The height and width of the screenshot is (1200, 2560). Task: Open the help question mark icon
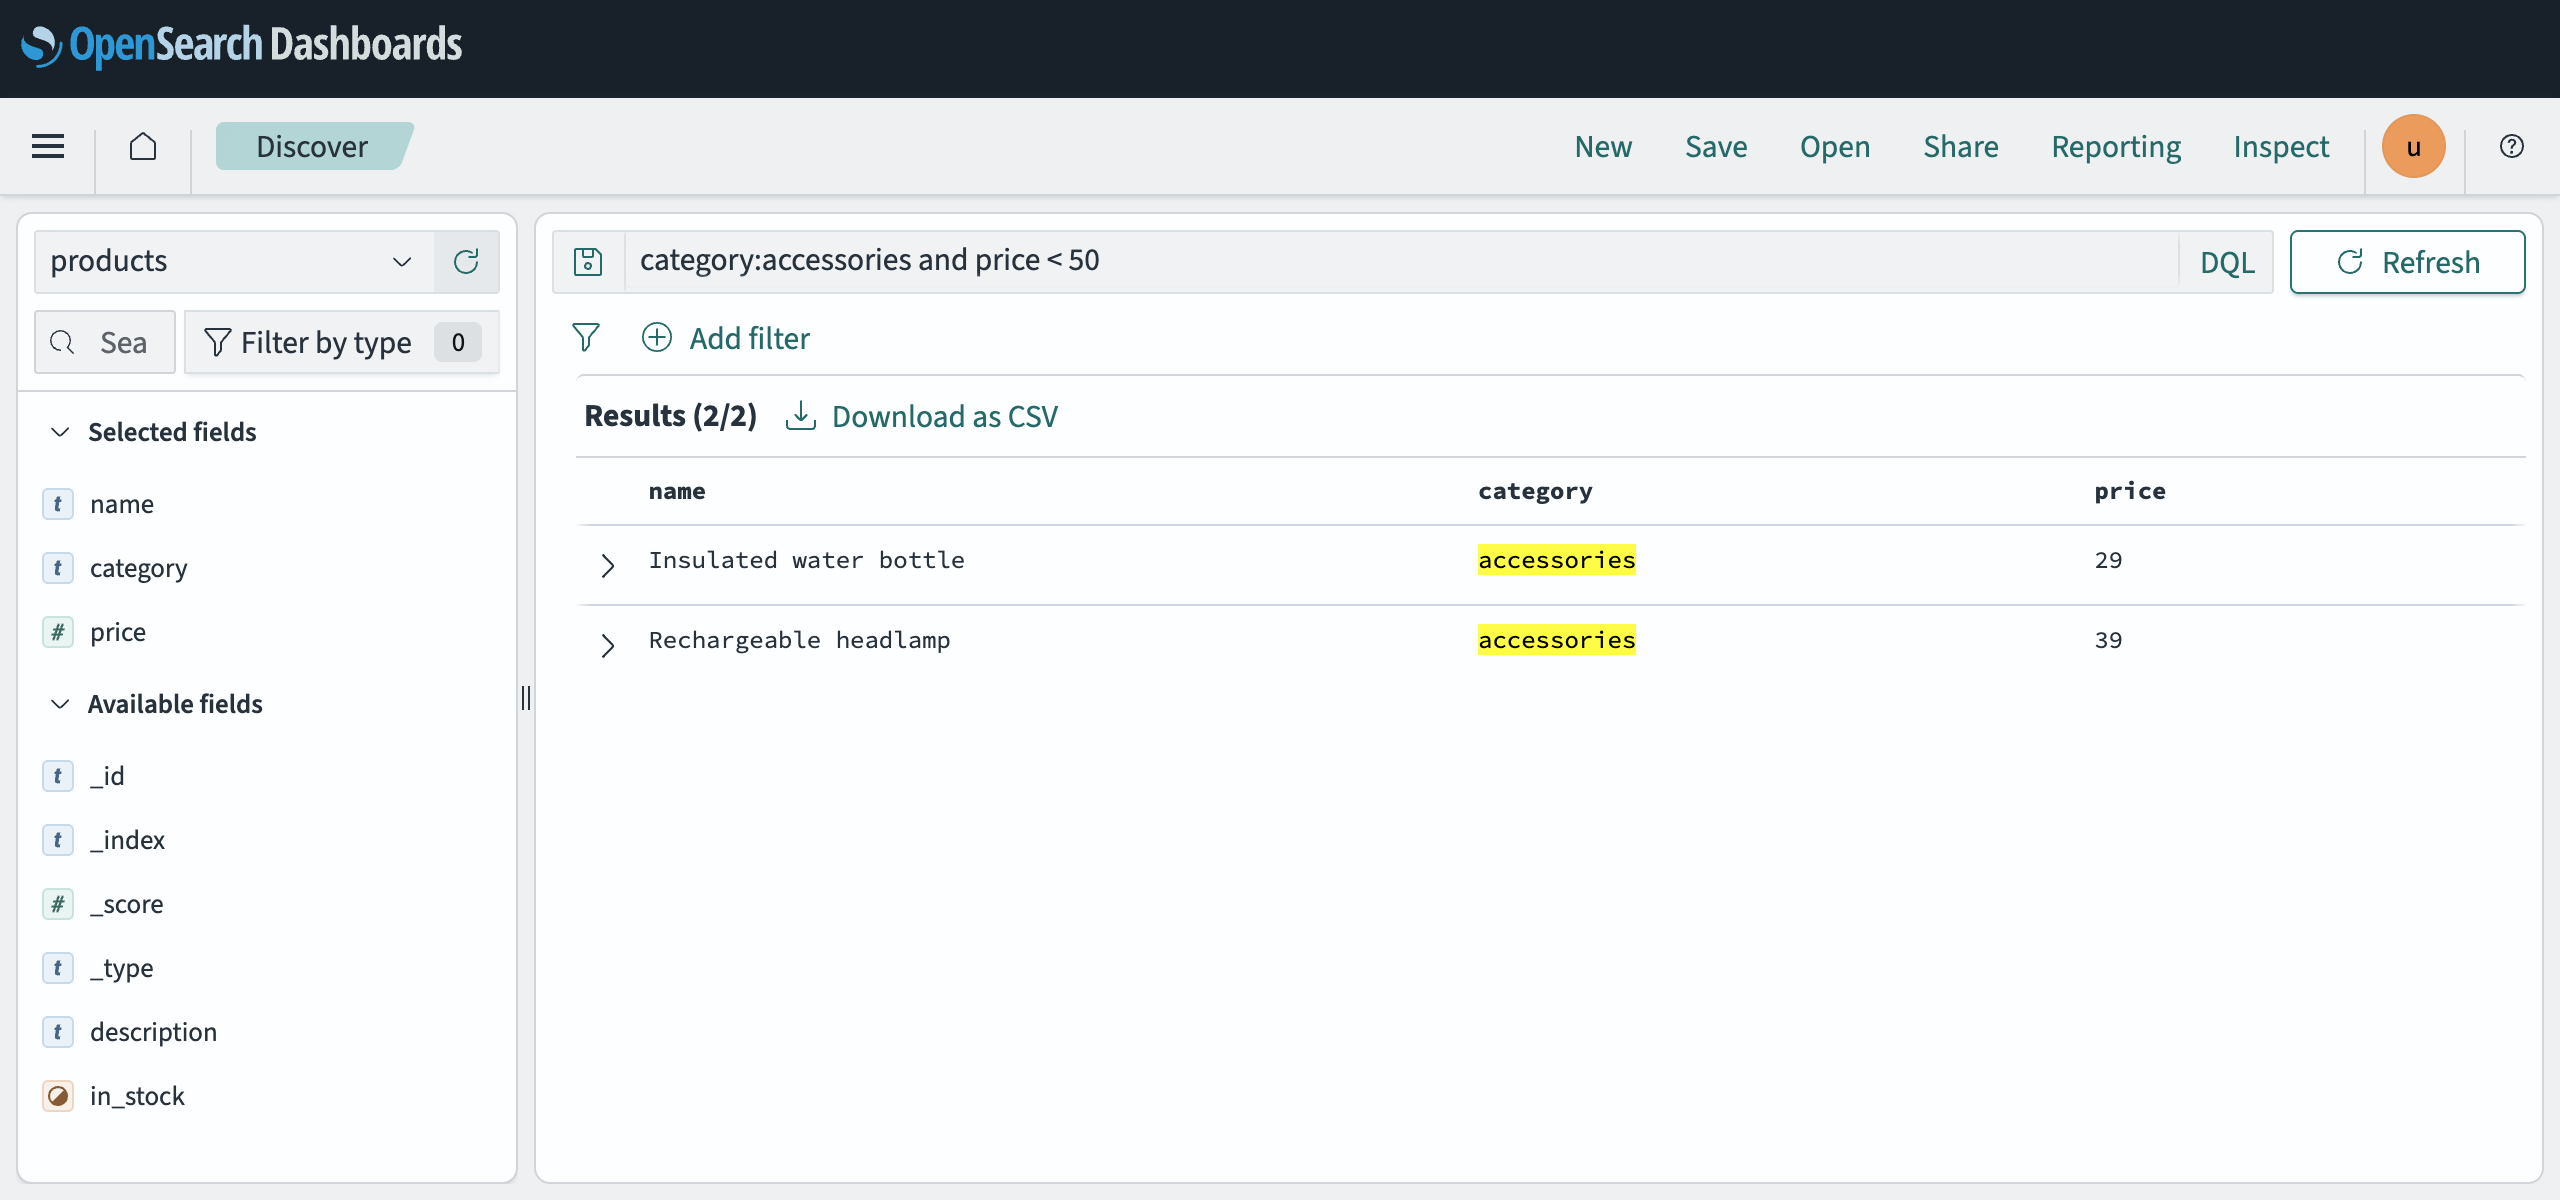(2511, 146)
